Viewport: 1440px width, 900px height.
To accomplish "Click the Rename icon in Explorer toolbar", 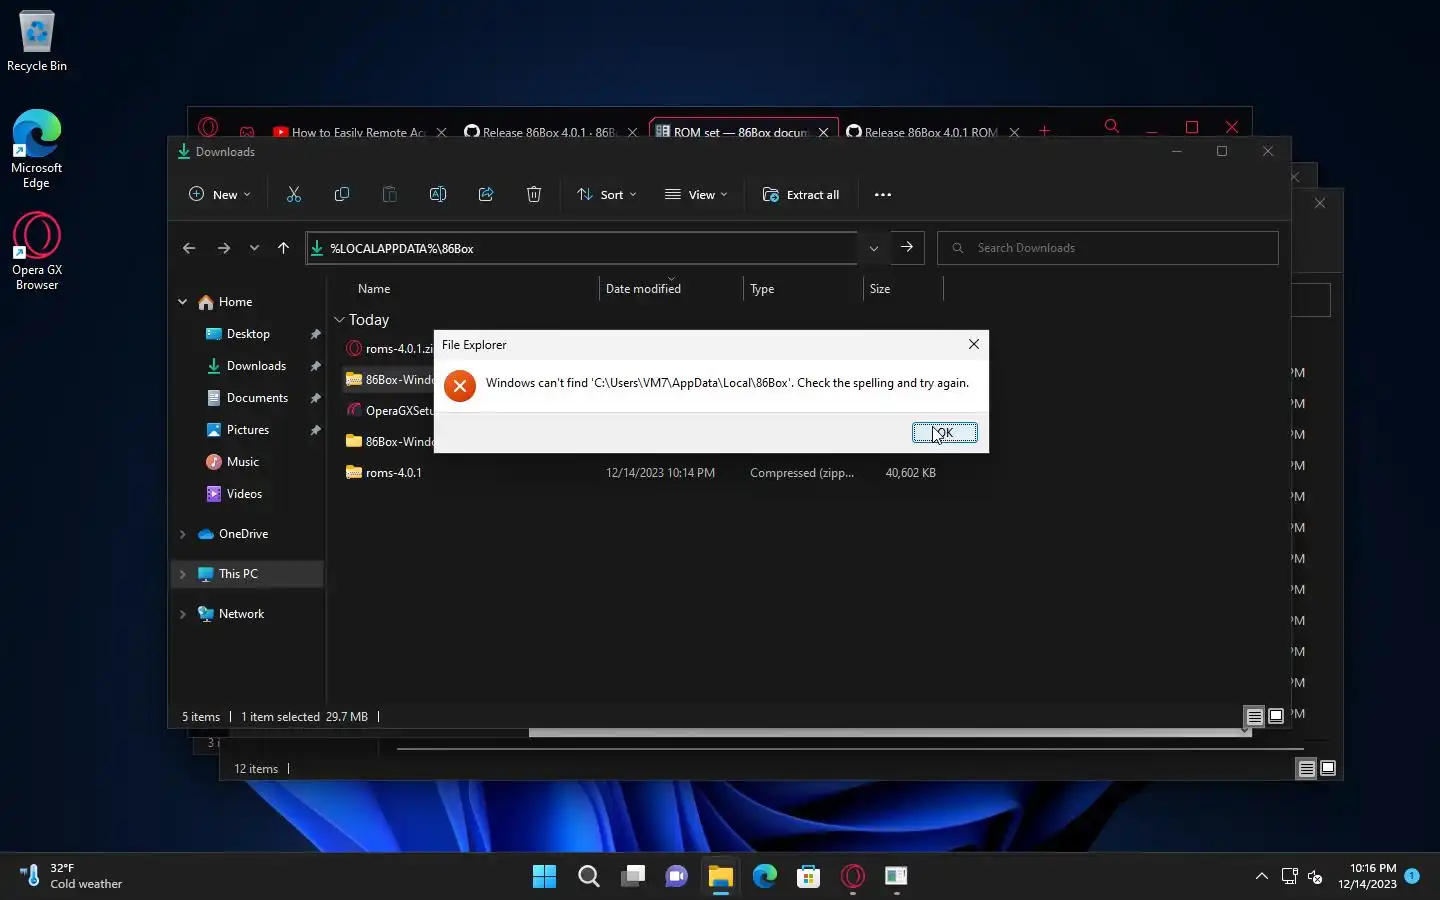I will coord(438,194).
